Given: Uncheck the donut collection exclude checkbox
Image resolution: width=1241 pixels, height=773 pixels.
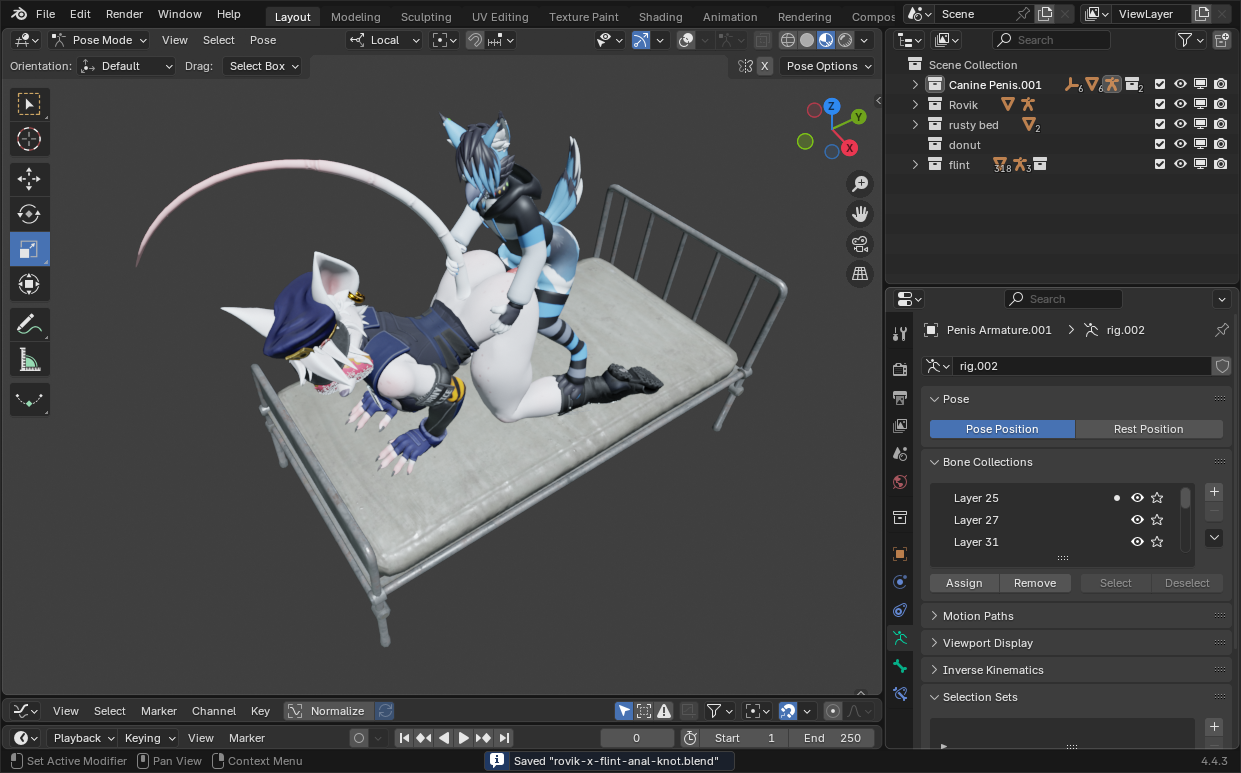Looking at the screenshot, I should pyautogui.click(x=1160, y=144).
